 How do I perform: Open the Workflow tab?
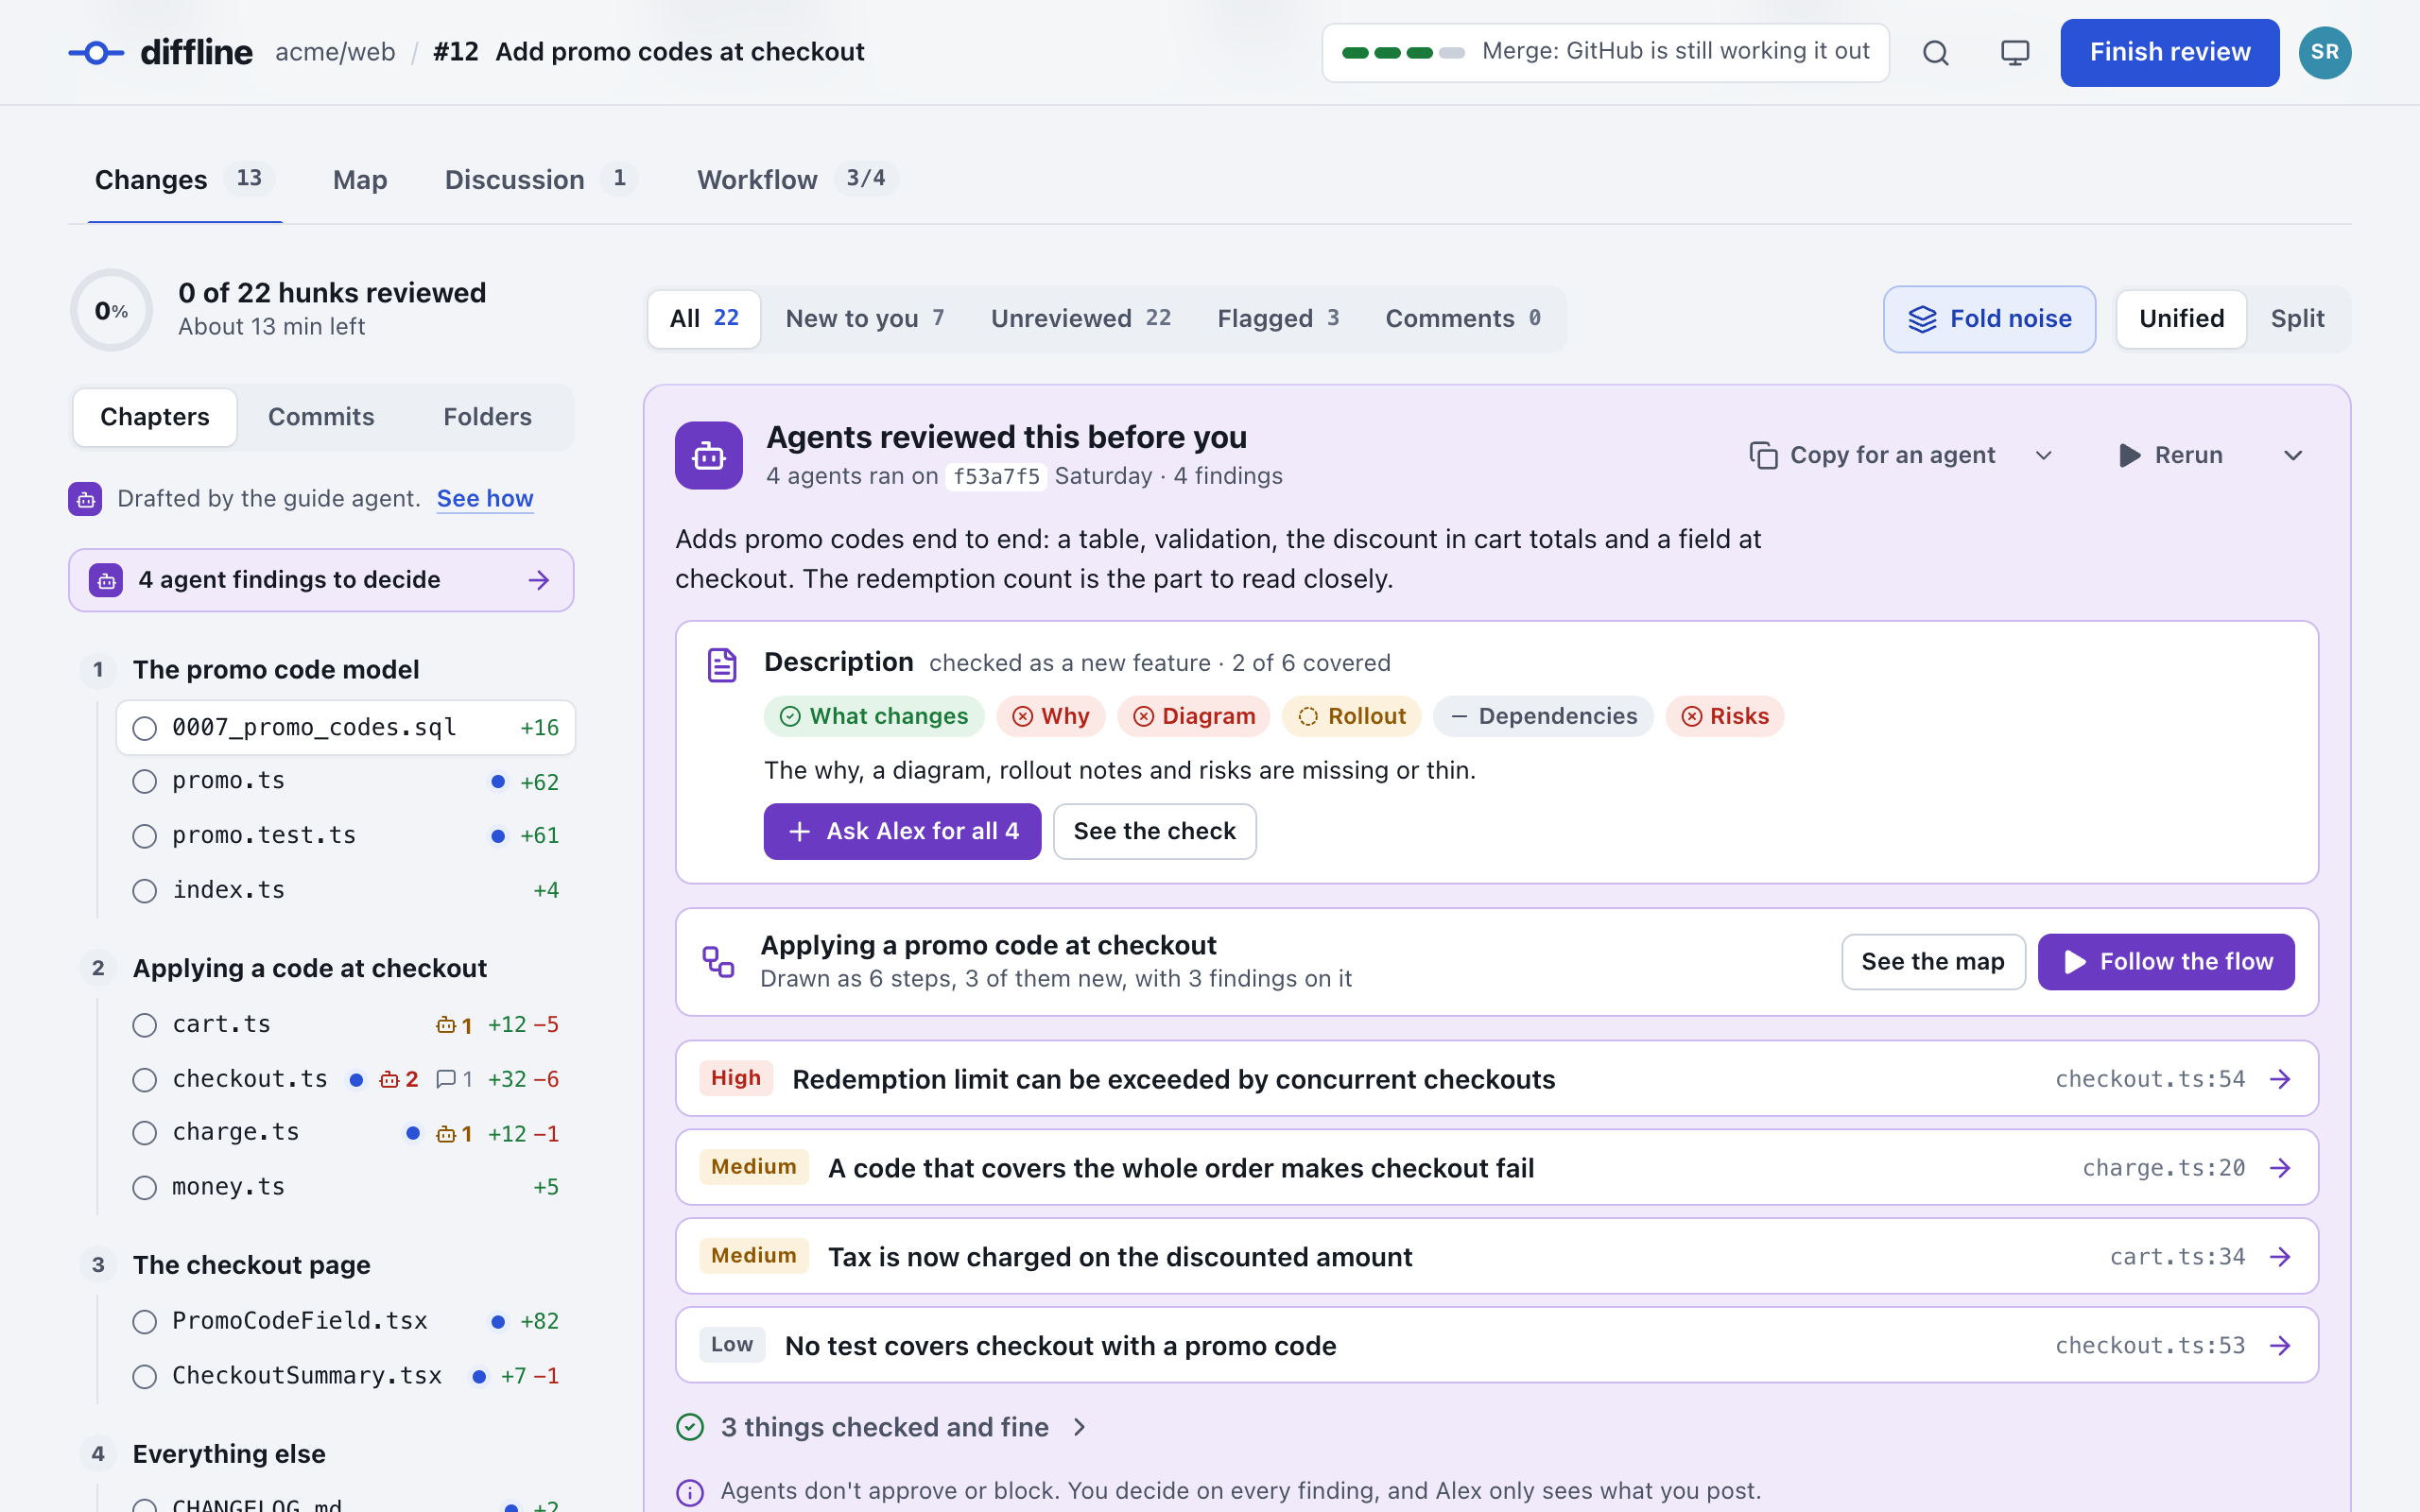pyautogui.click(x=796, y=180)
